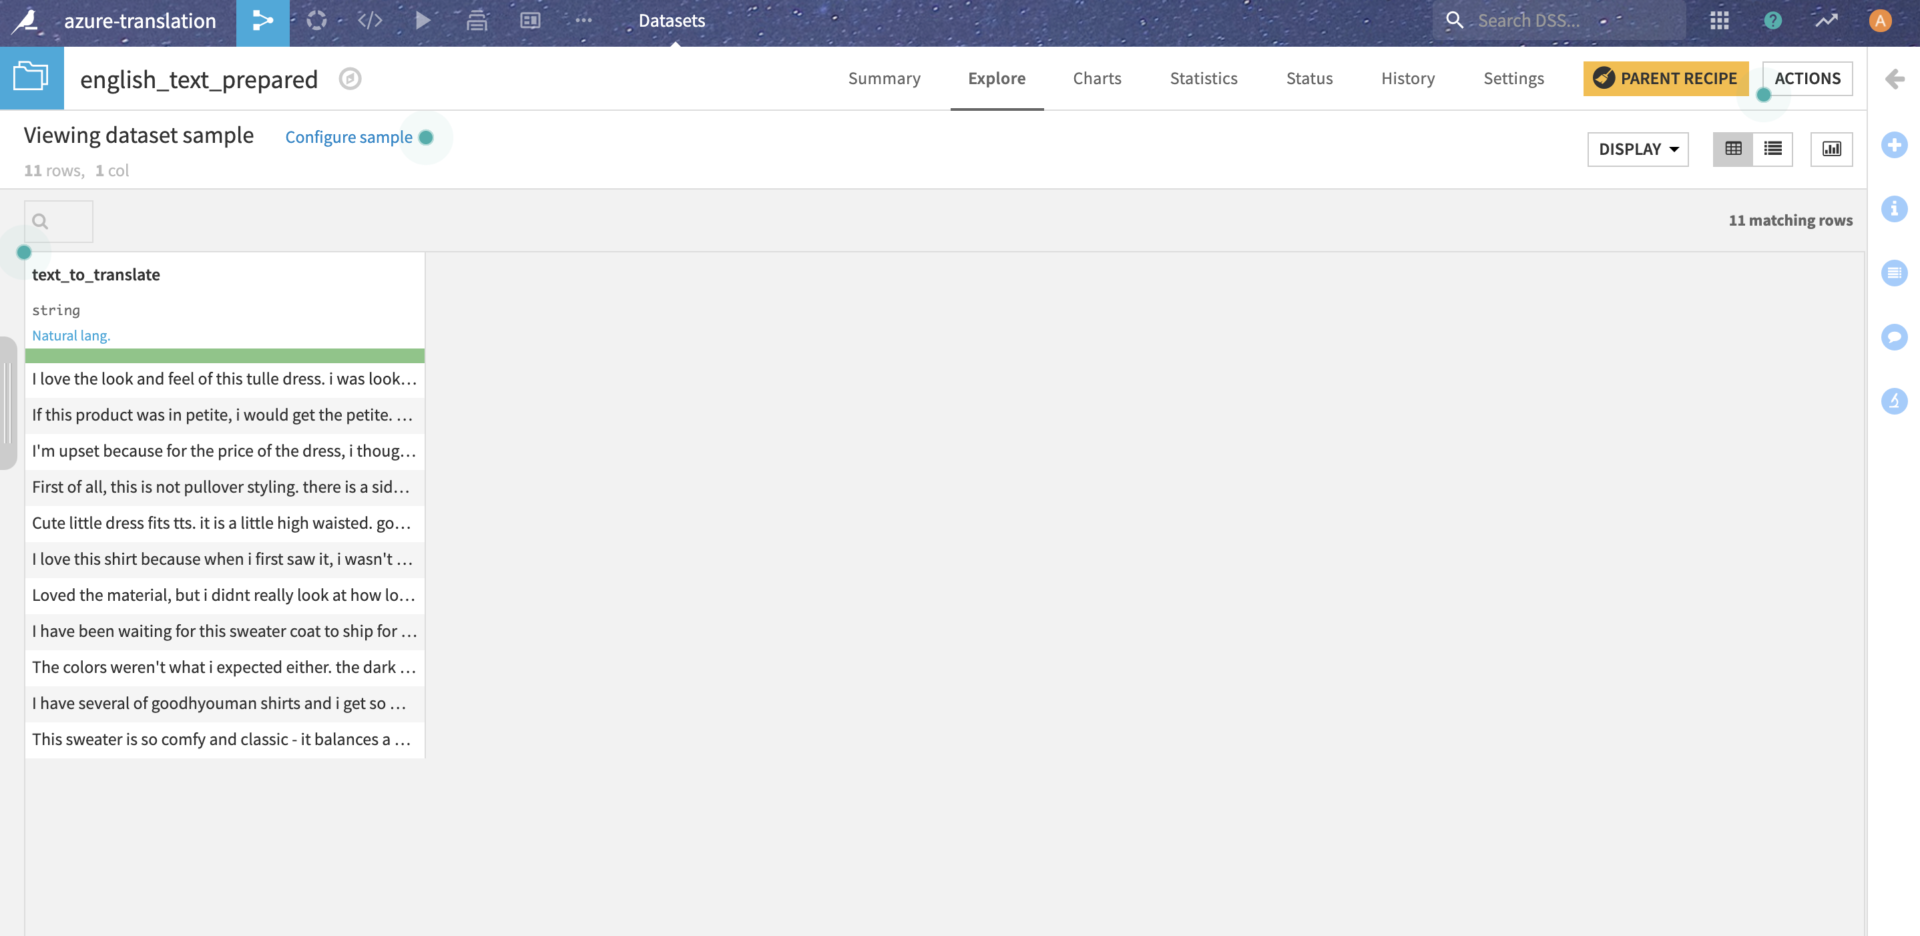Expand the DISPLAY dropdown
The height and width of the screenshot is (936, 1920).
click(x=1637, y=149)
